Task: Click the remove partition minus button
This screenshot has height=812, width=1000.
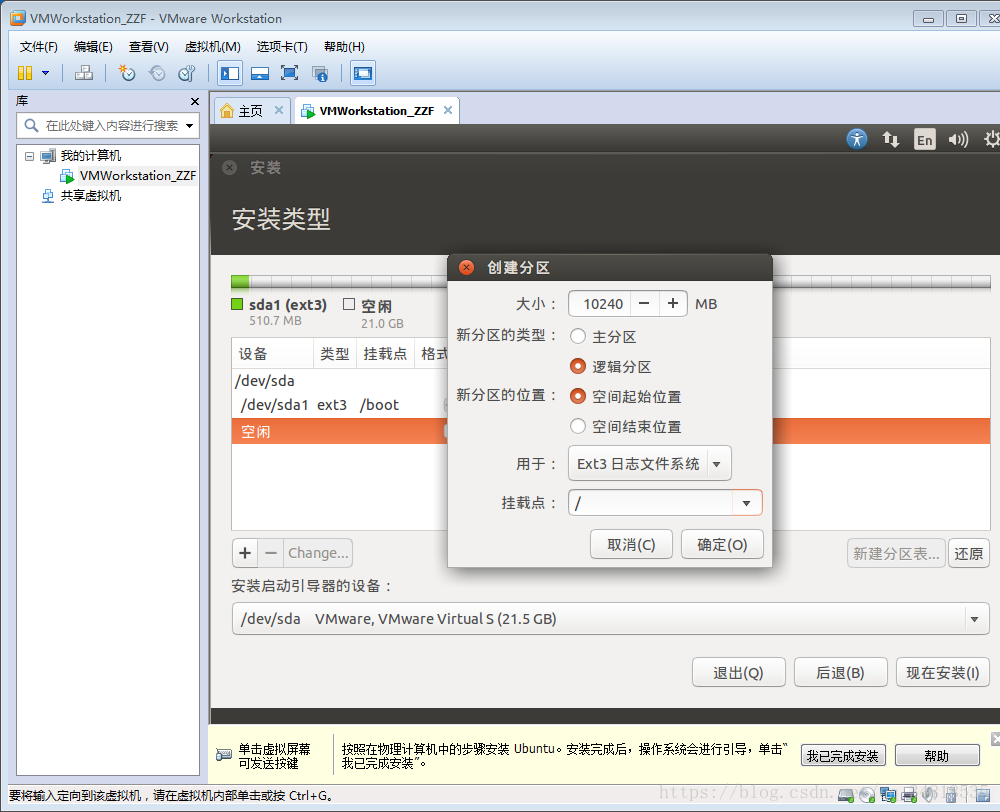Action: (x=271, y=553)
